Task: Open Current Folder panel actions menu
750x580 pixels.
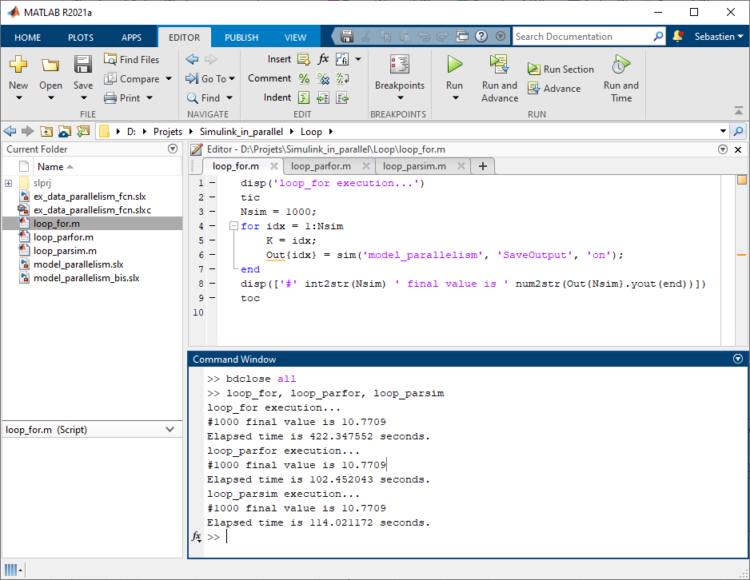Action: point(173,149)
